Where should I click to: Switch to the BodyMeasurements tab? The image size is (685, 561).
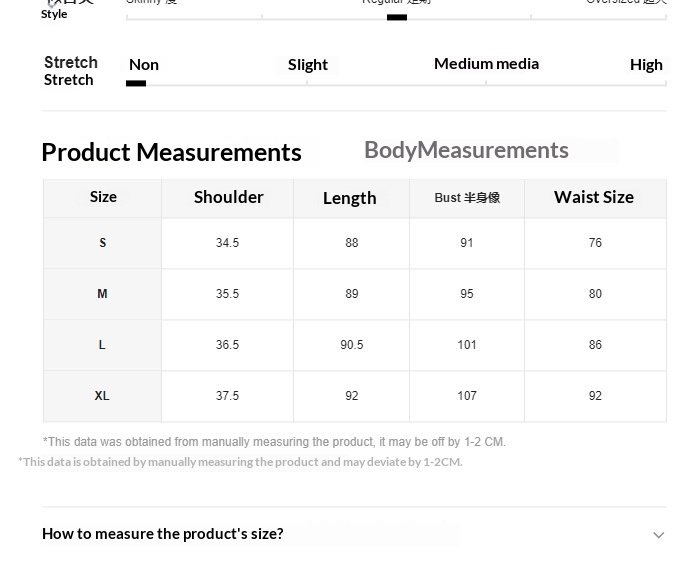466,150
